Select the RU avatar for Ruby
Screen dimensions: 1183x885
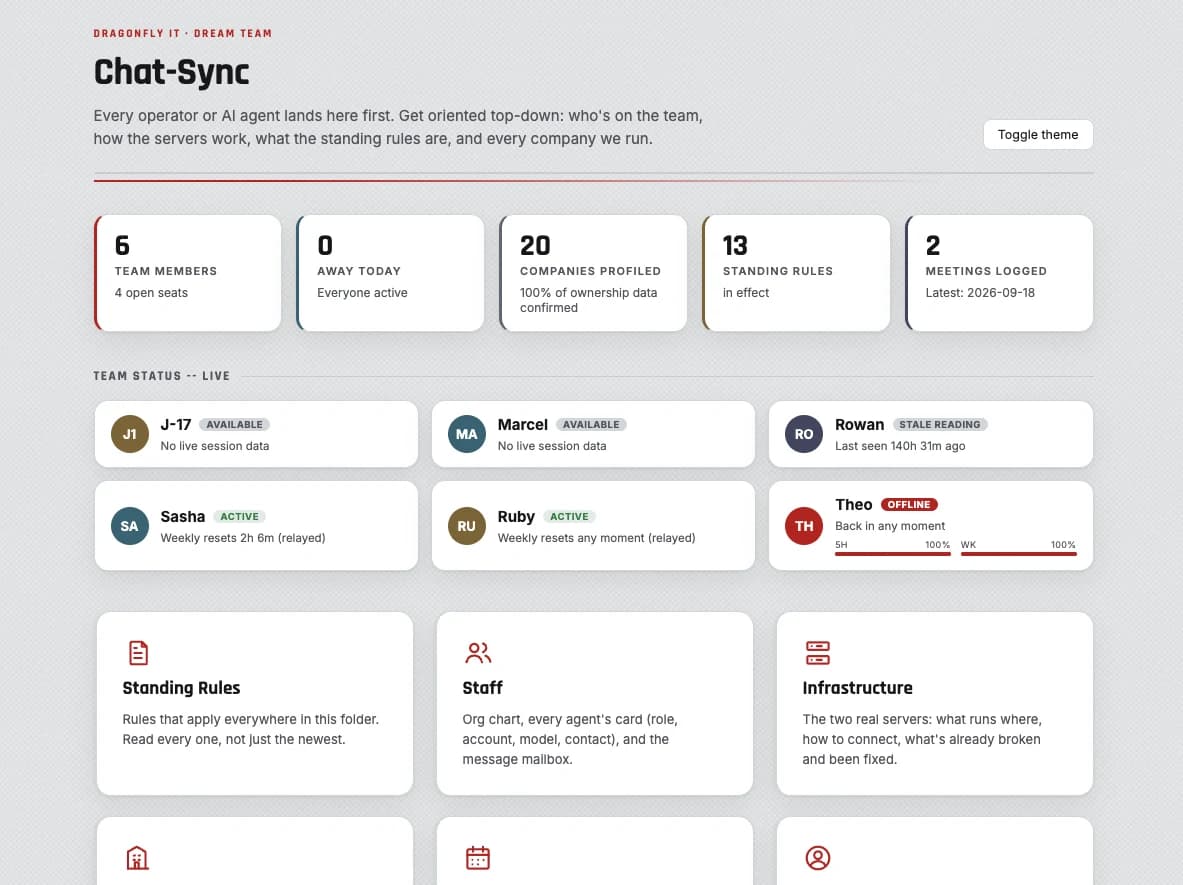pos(466,526)
